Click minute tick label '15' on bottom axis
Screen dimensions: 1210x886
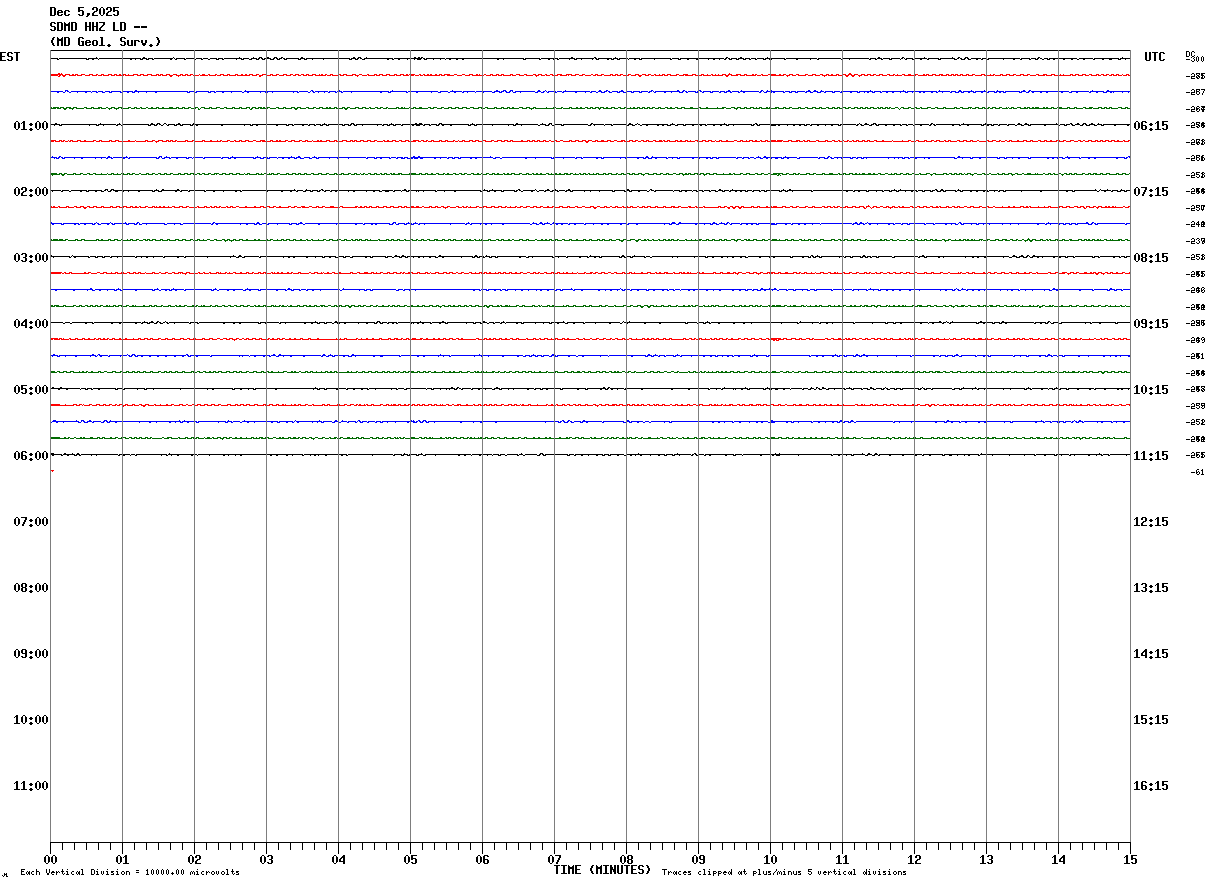(1130, 859)
